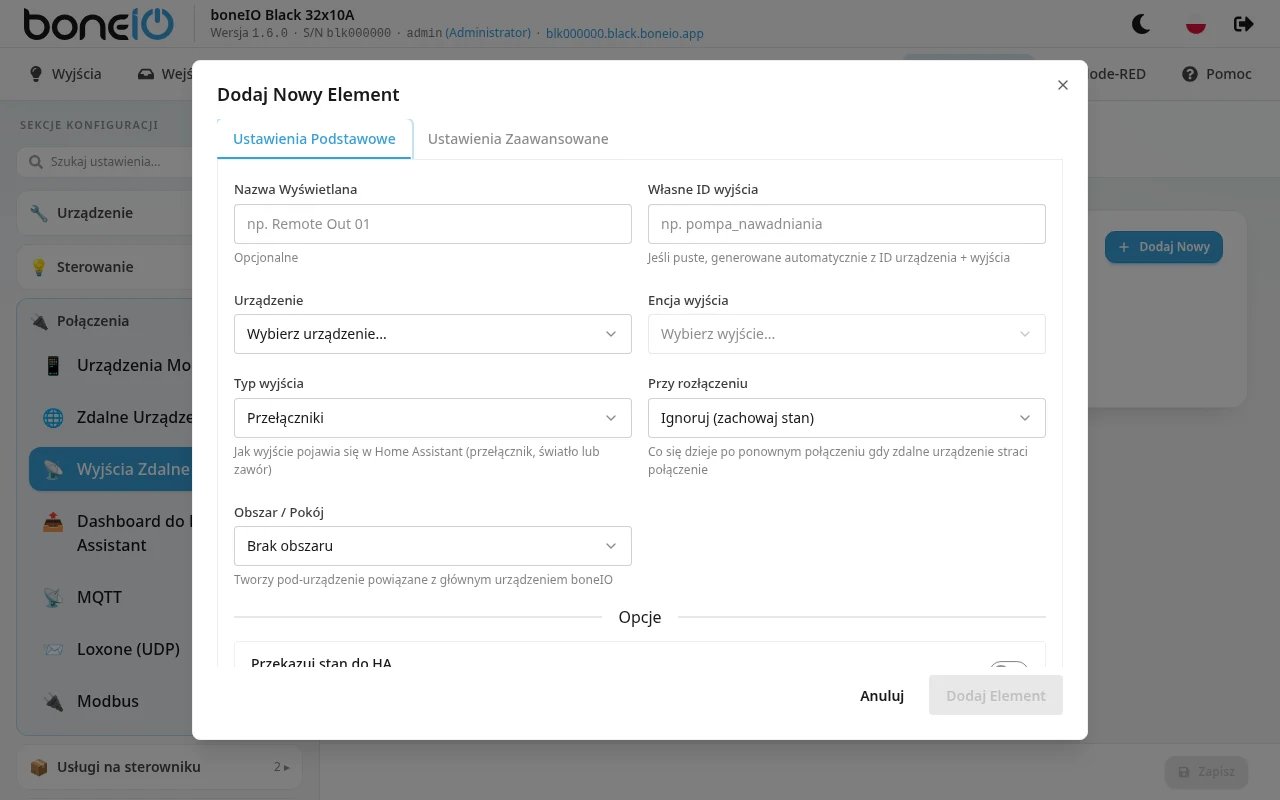Screen dimensions: 1280x800
Task: Click the bulb icon next to Sterowanie
Action: point(39,267)
